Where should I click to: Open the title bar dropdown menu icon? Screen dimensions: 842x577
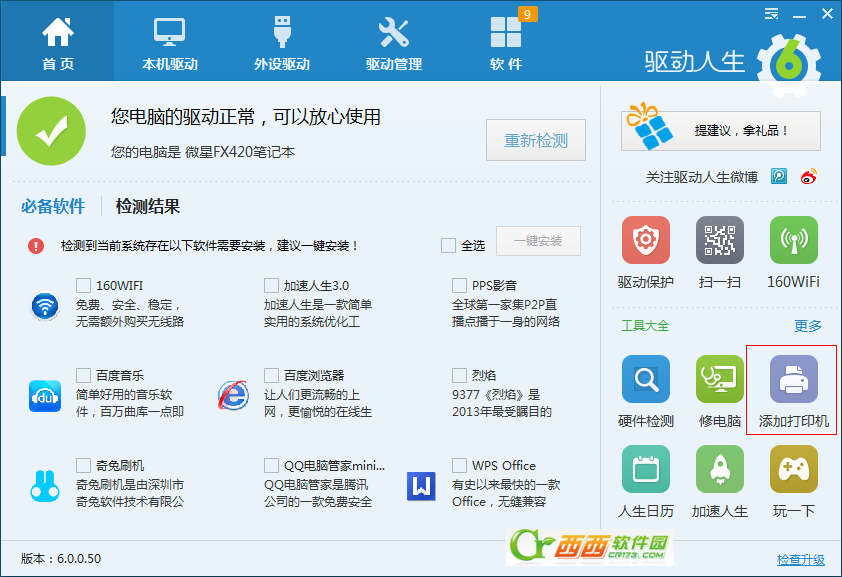pyautogui.click(x=772, y=14)
